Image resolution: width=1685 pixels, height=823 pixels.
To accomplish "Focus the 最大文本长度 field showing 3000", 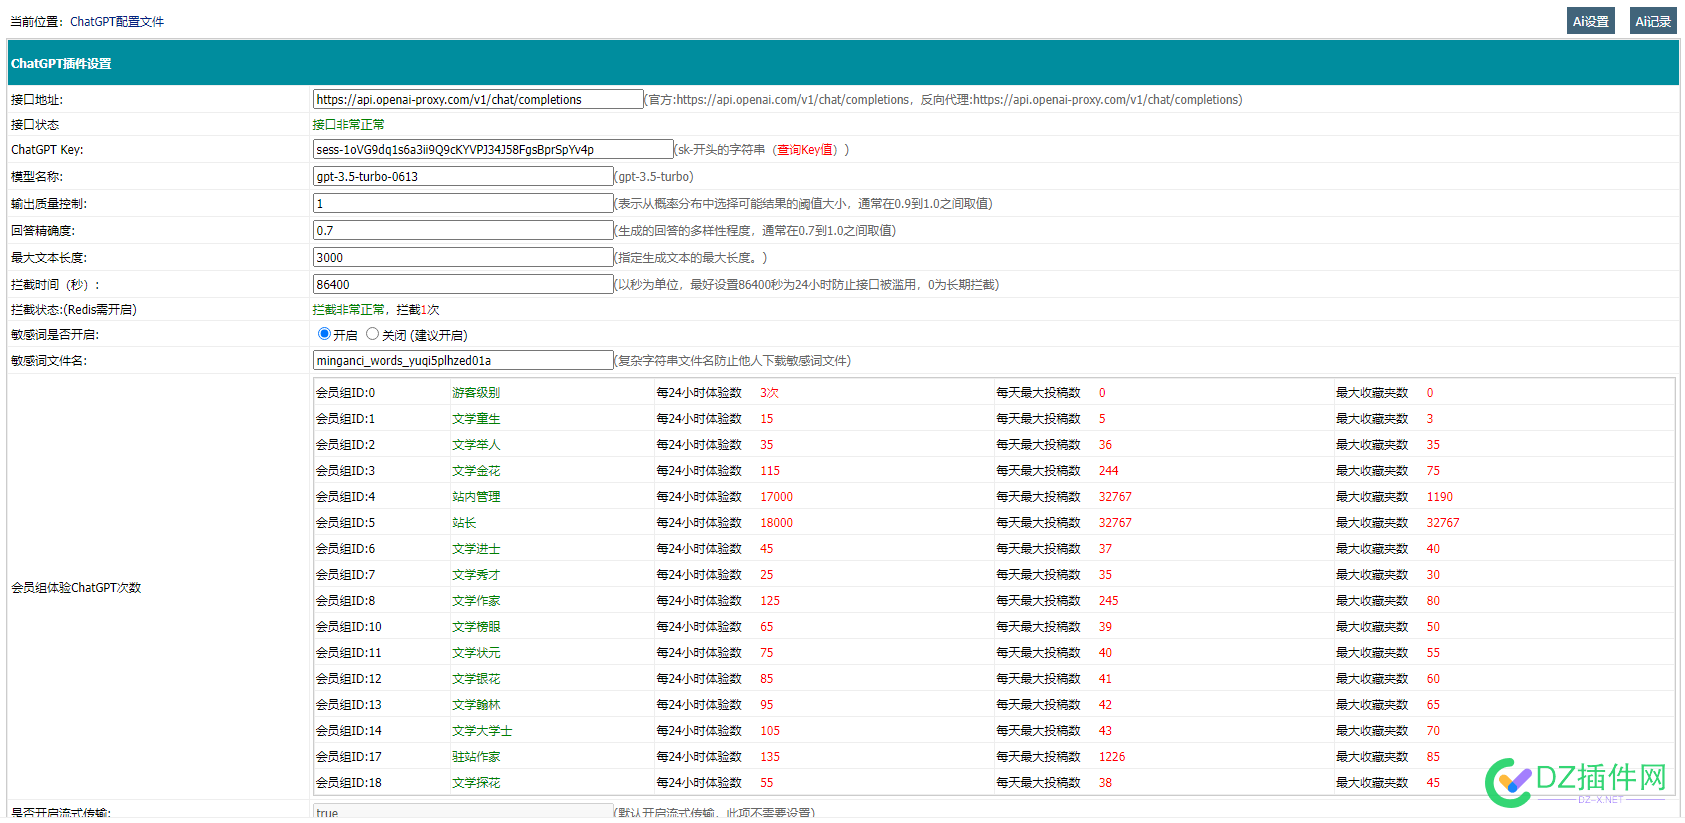I will tap(463, 257).
